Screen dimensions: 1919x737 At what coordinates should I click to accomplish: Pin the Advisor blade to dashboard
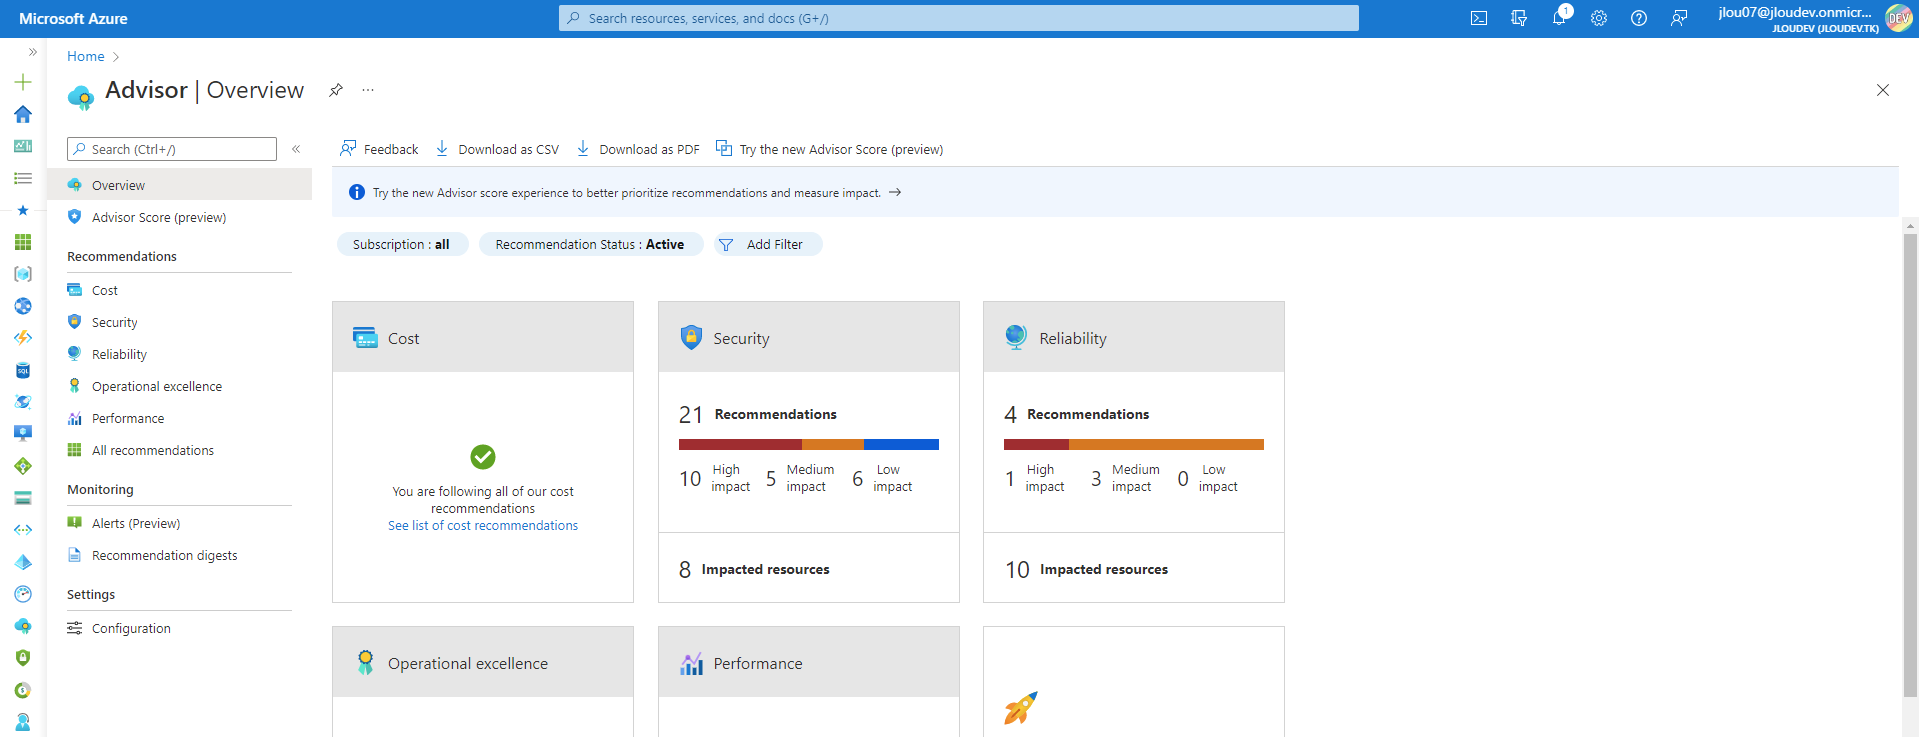(x=336, y=90)
